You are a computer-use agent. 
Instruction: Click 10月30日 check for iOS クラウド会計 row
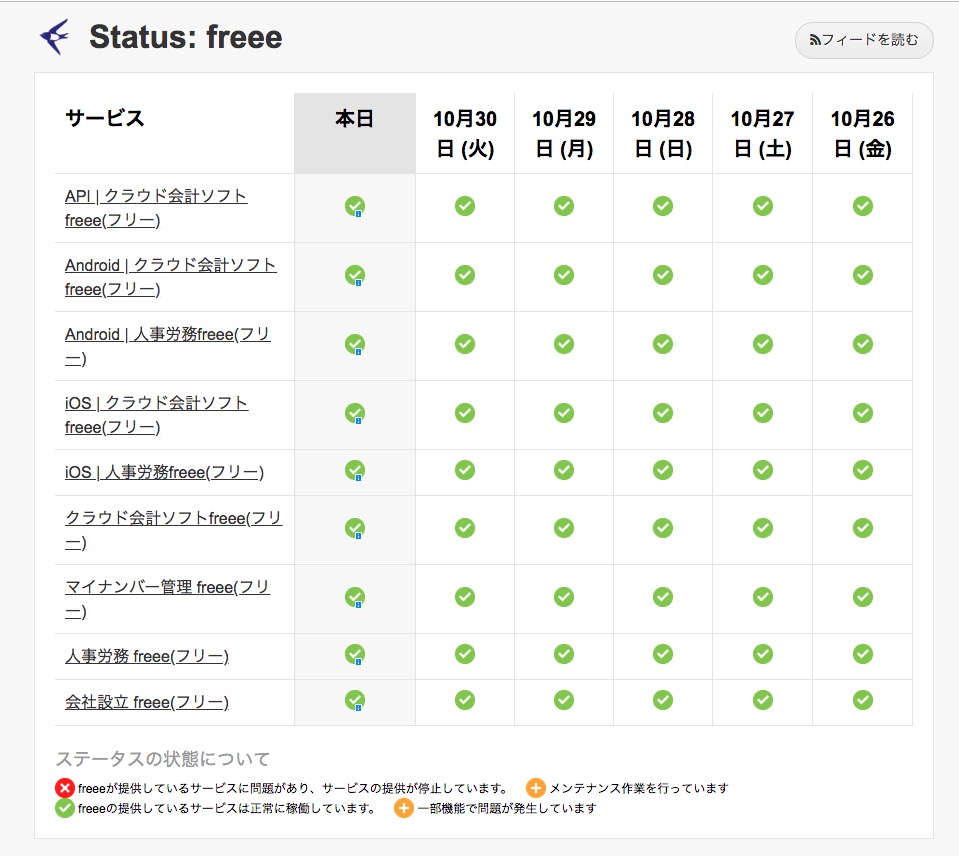click(465, 413)
